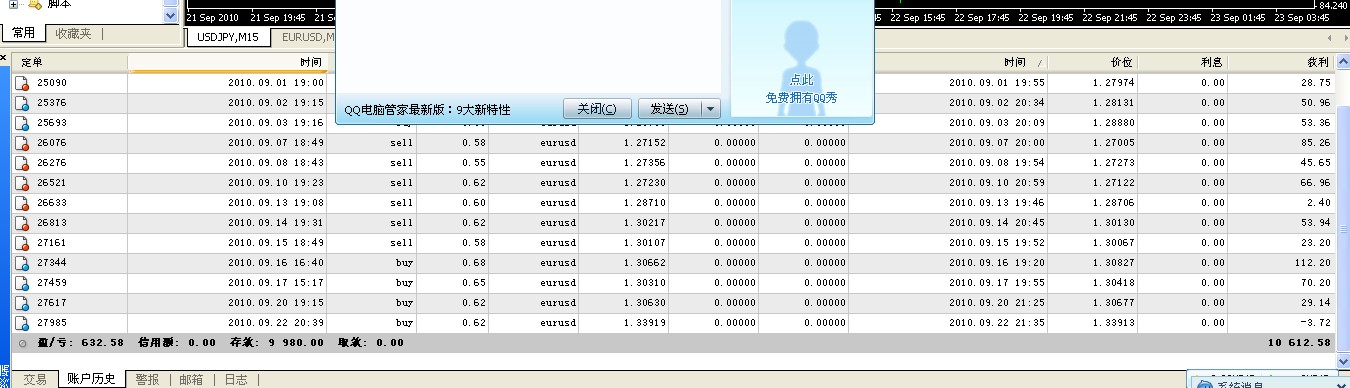Click order icon for ticket 27344
Screen dimensions: 1350x388
22,263
